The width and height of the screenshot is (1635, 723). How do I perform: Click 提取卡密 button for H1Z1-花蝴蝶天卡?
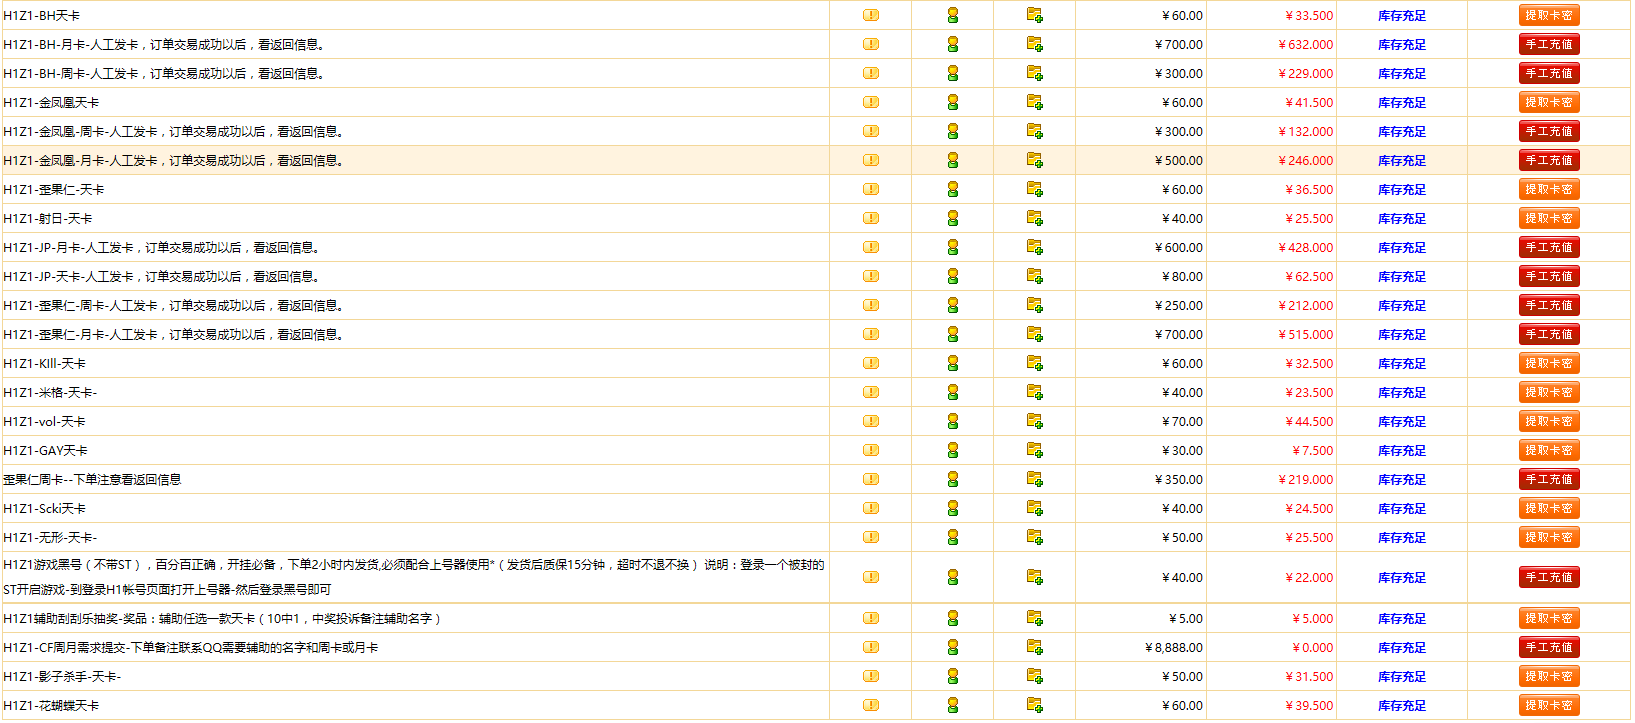pyautogui.click(x=1549, y=705)
